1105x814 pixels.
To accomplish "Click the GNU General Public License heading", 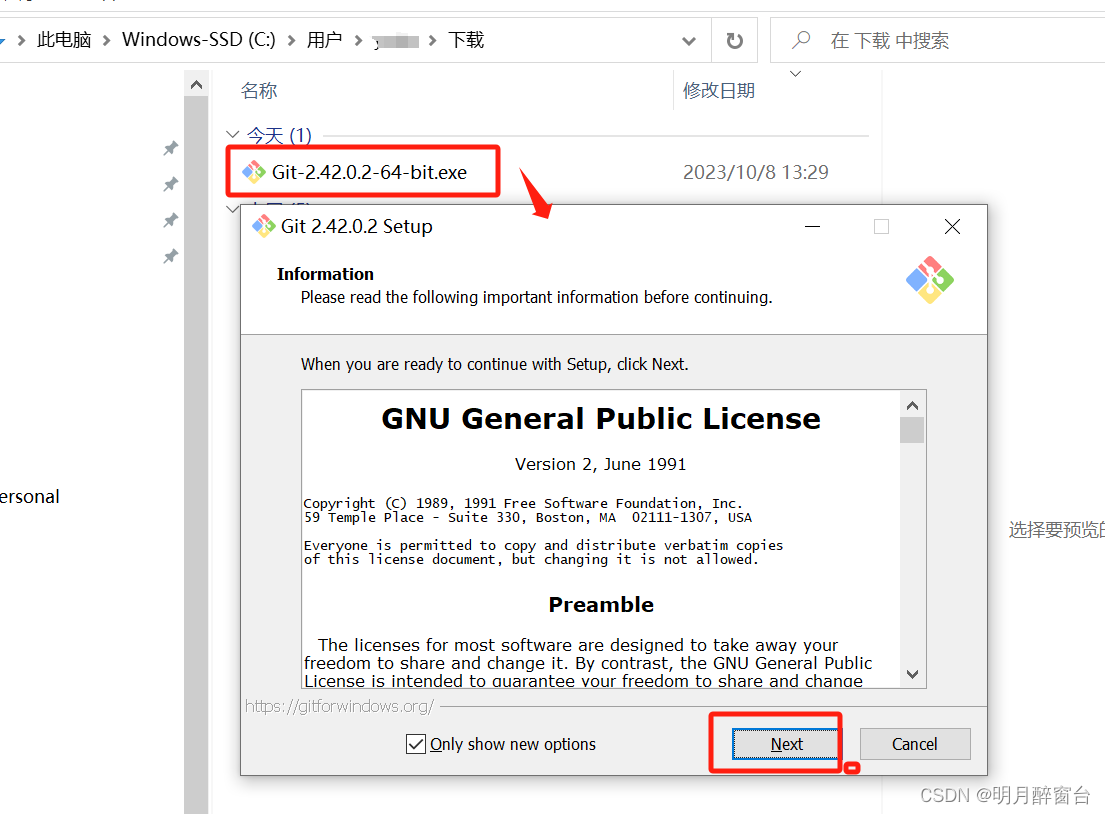I will pos(601,419).
